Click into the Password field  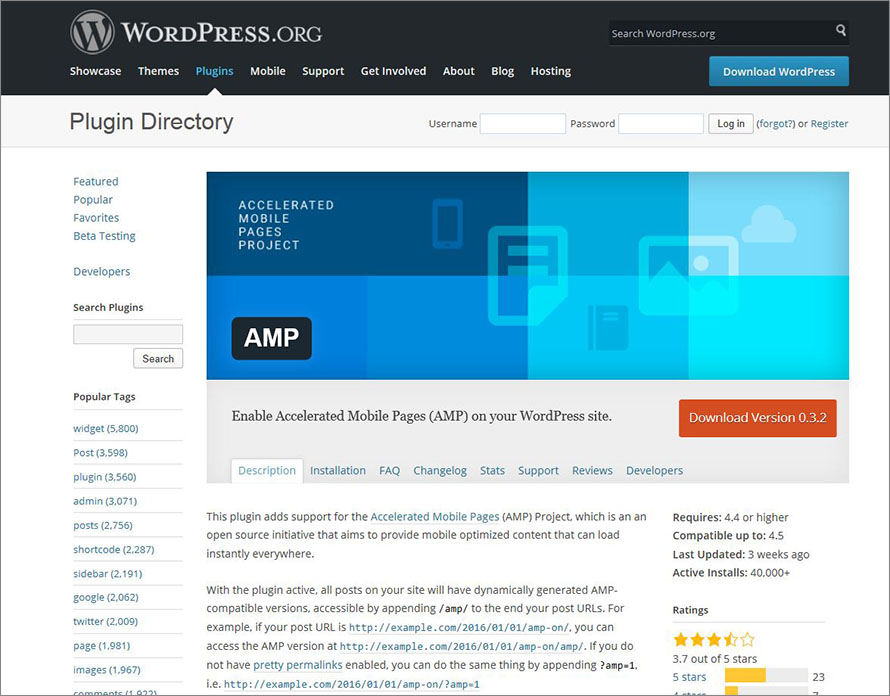(661, 123)
